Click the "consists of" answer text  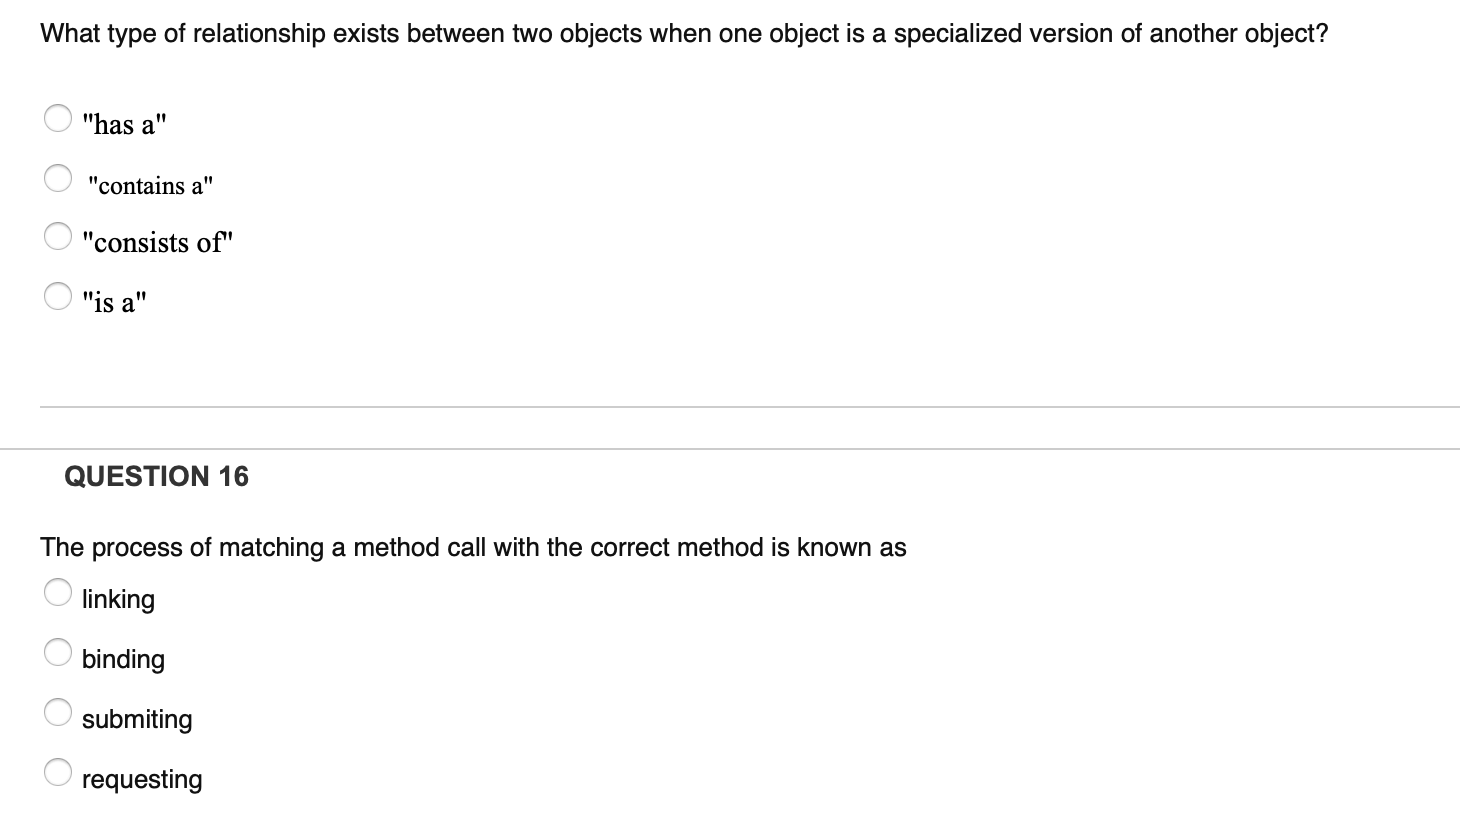click(x=158, y=242)
